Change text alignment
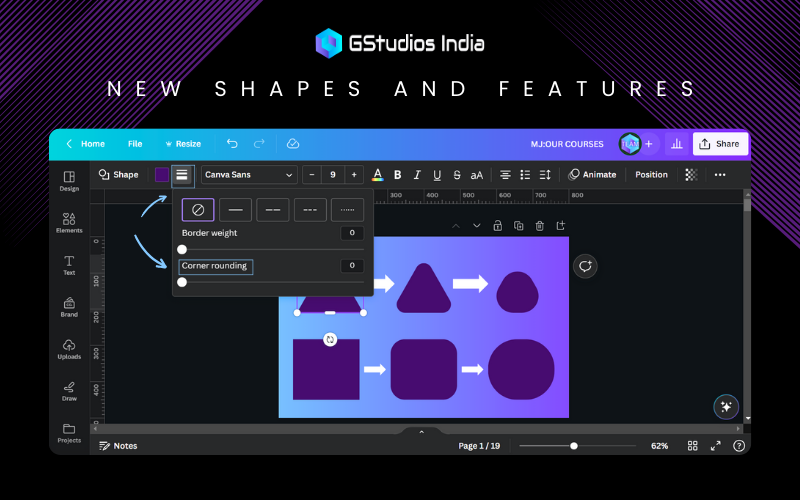This screenshot has width=800, height=500. tap(505, 174)
